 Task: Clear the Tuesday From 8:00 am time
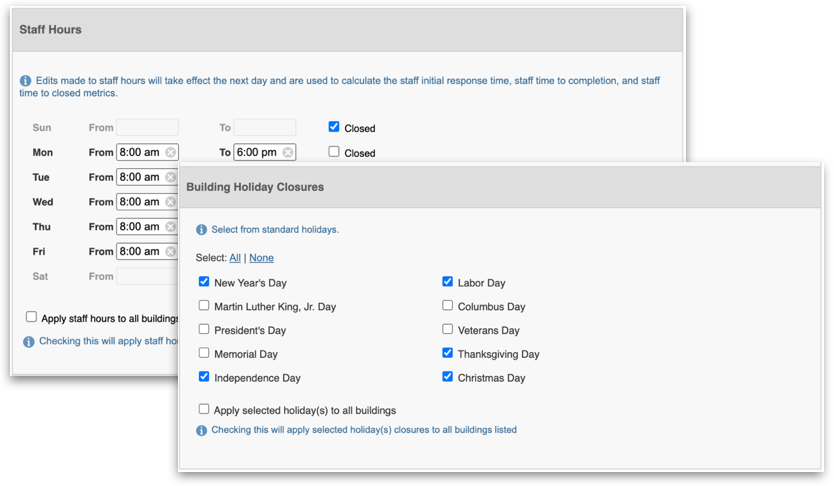[x=170, y=177]
